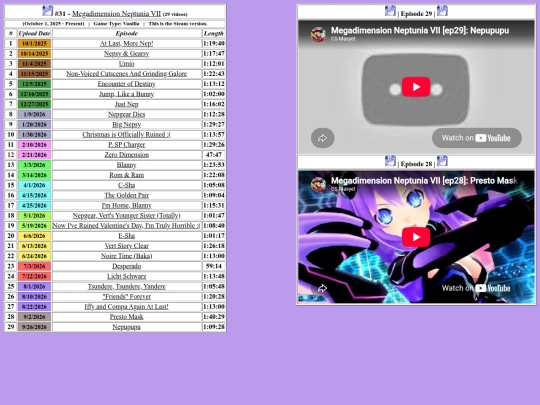Click Watch on YouTube for the Presto Mask video
This screenshot has width=540, height=405.
pos(477,288)
